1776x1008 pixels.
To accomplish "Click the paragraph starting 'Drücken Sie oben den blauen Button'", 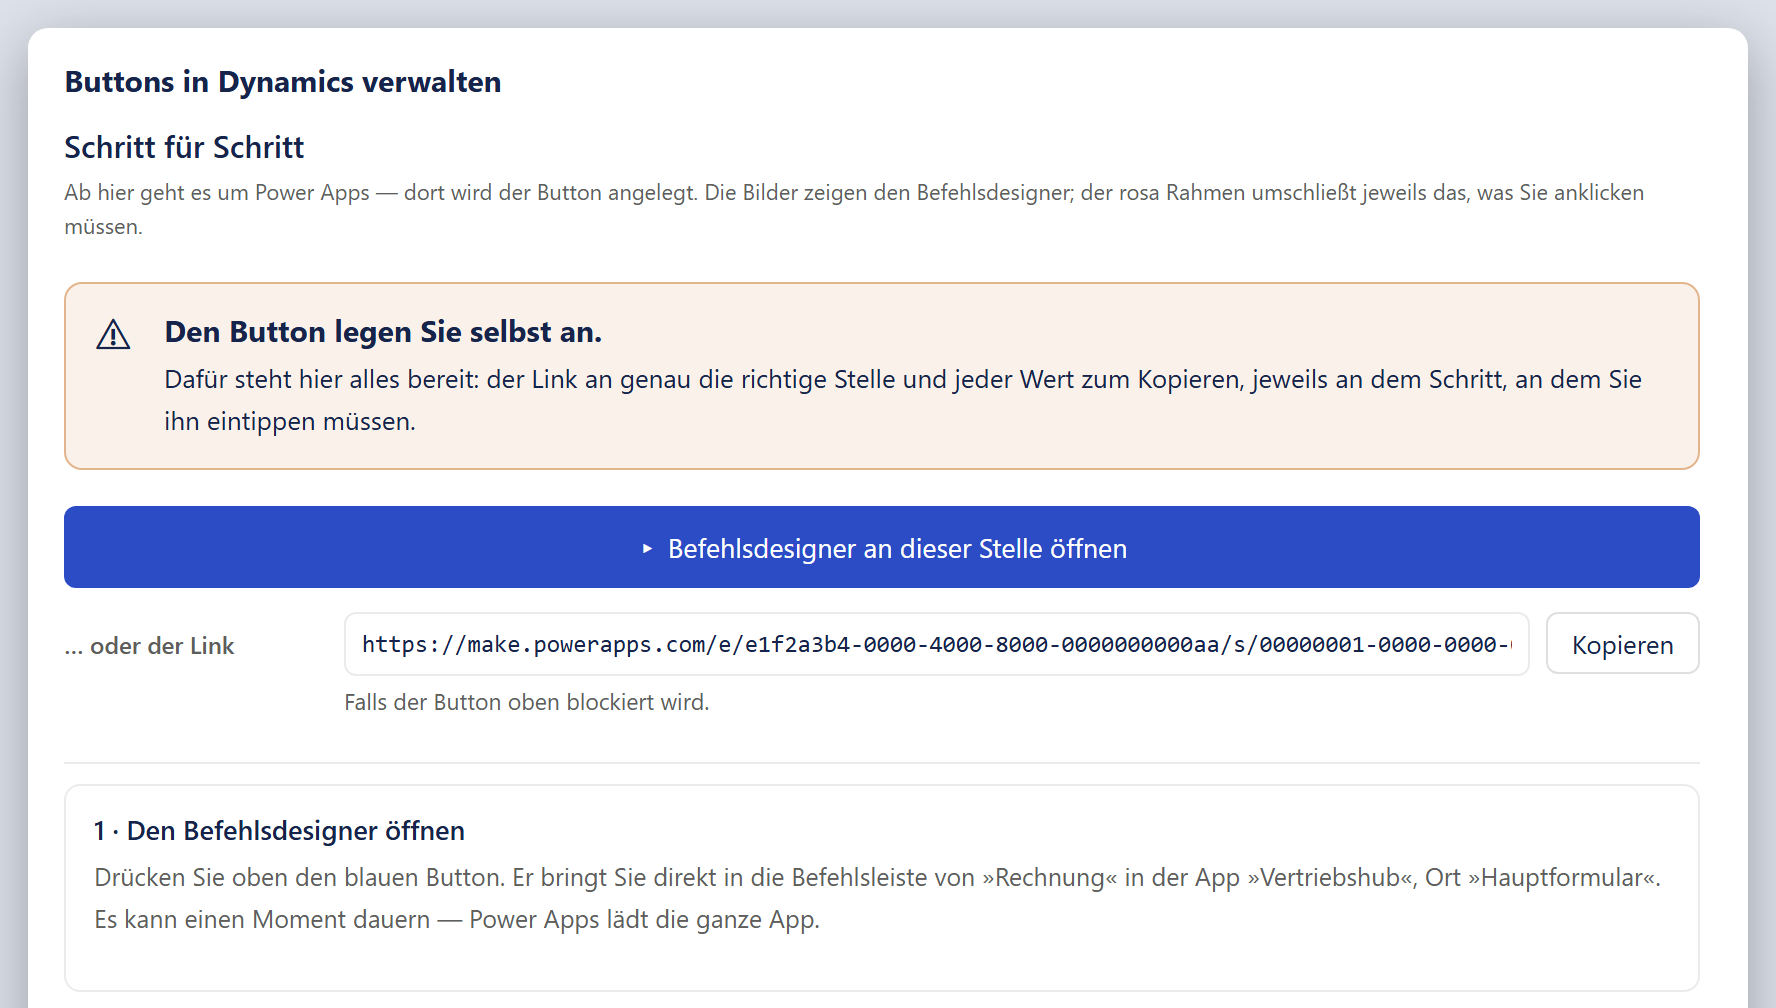I will [x=878, y=898].
